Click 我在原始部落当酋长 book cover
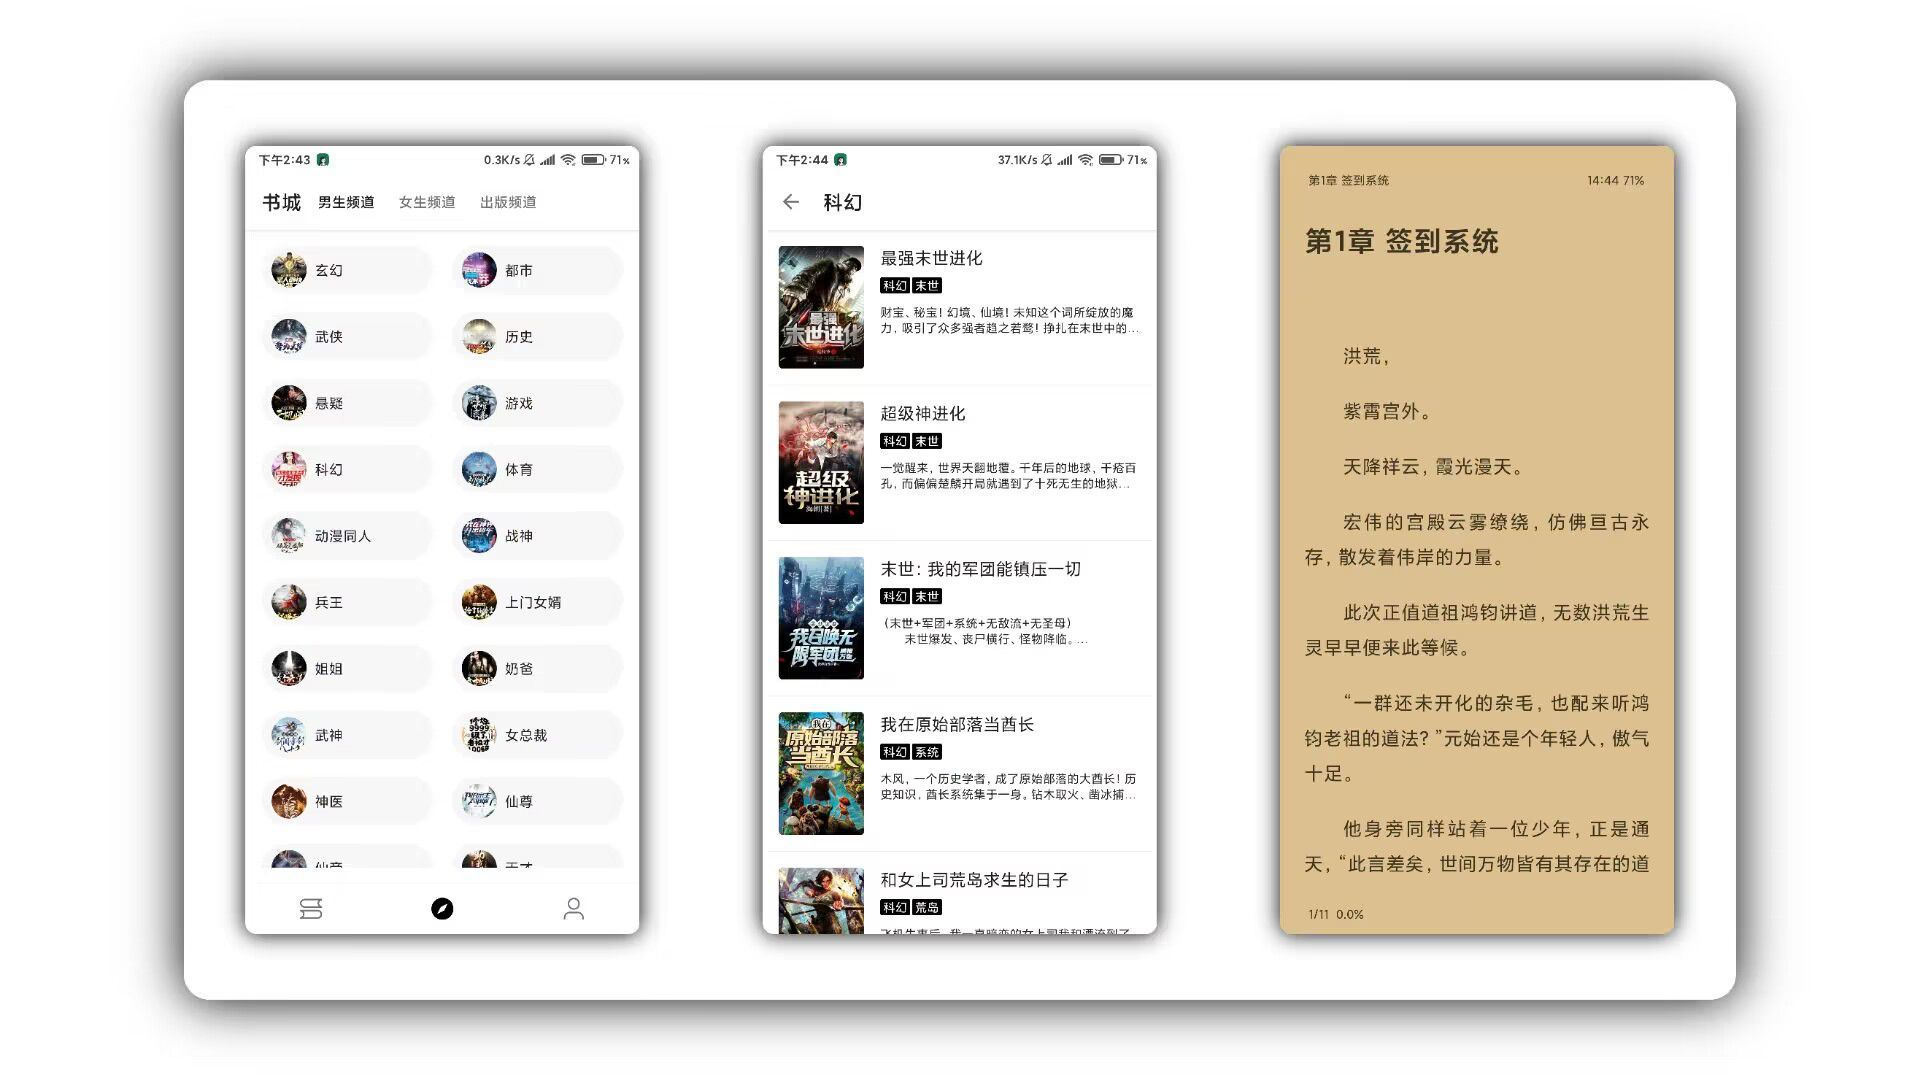This screenshot has height=1080, width=1920. tap(818, 771)
